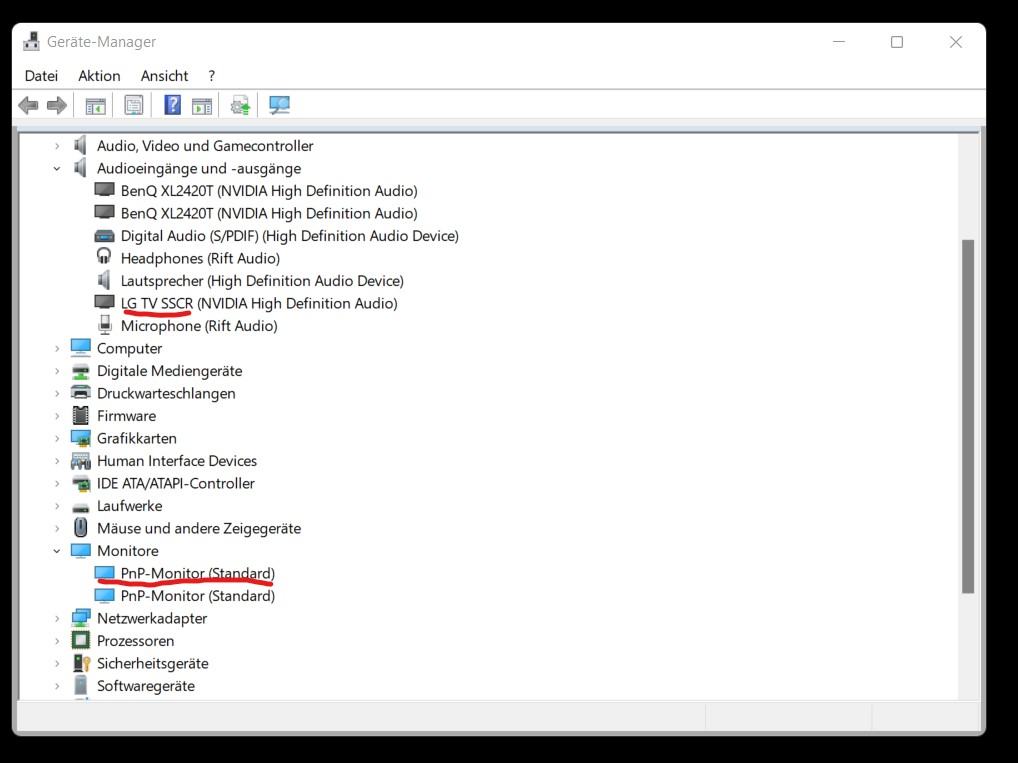Expand the Grafikkarten node
Image resolution: width=1018 pixels, height=763 pixels.
click(57, 439)
